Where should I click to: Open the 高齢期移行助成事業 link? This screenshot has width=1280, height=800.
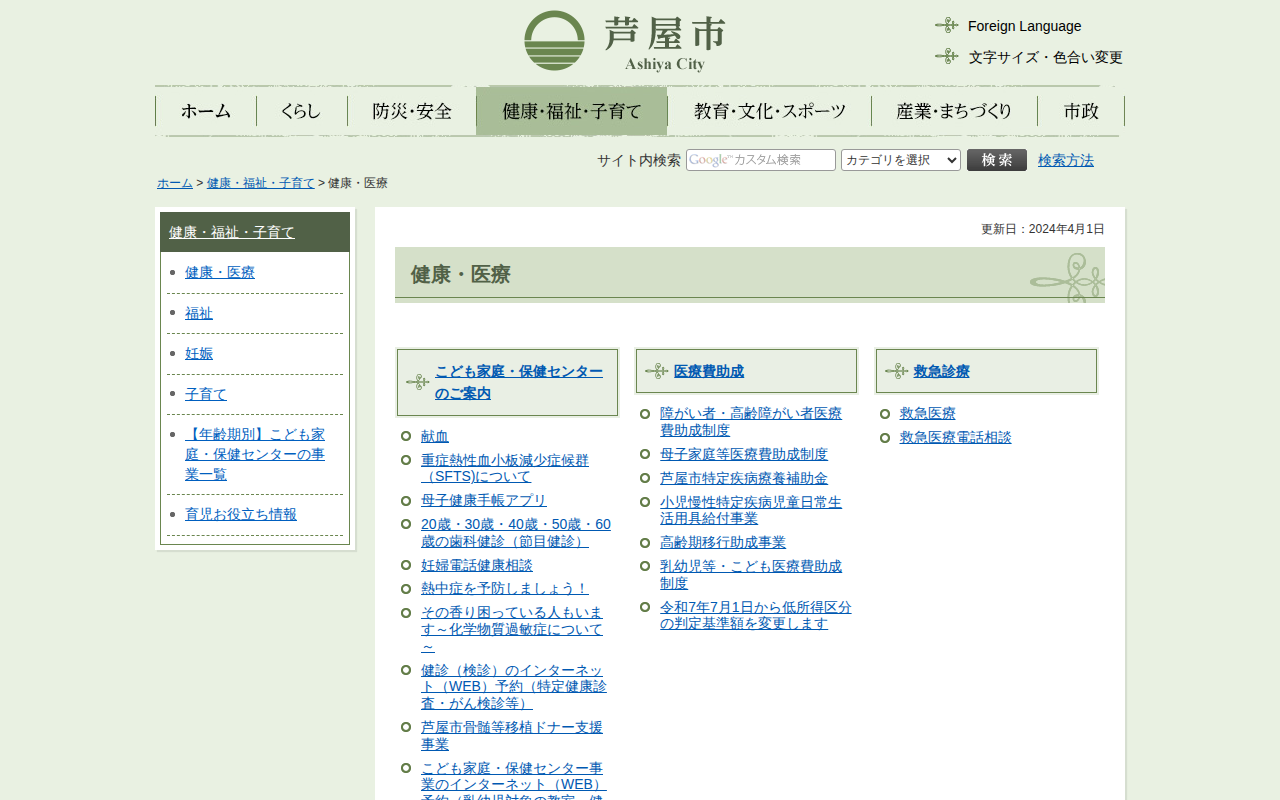point(722,542)
